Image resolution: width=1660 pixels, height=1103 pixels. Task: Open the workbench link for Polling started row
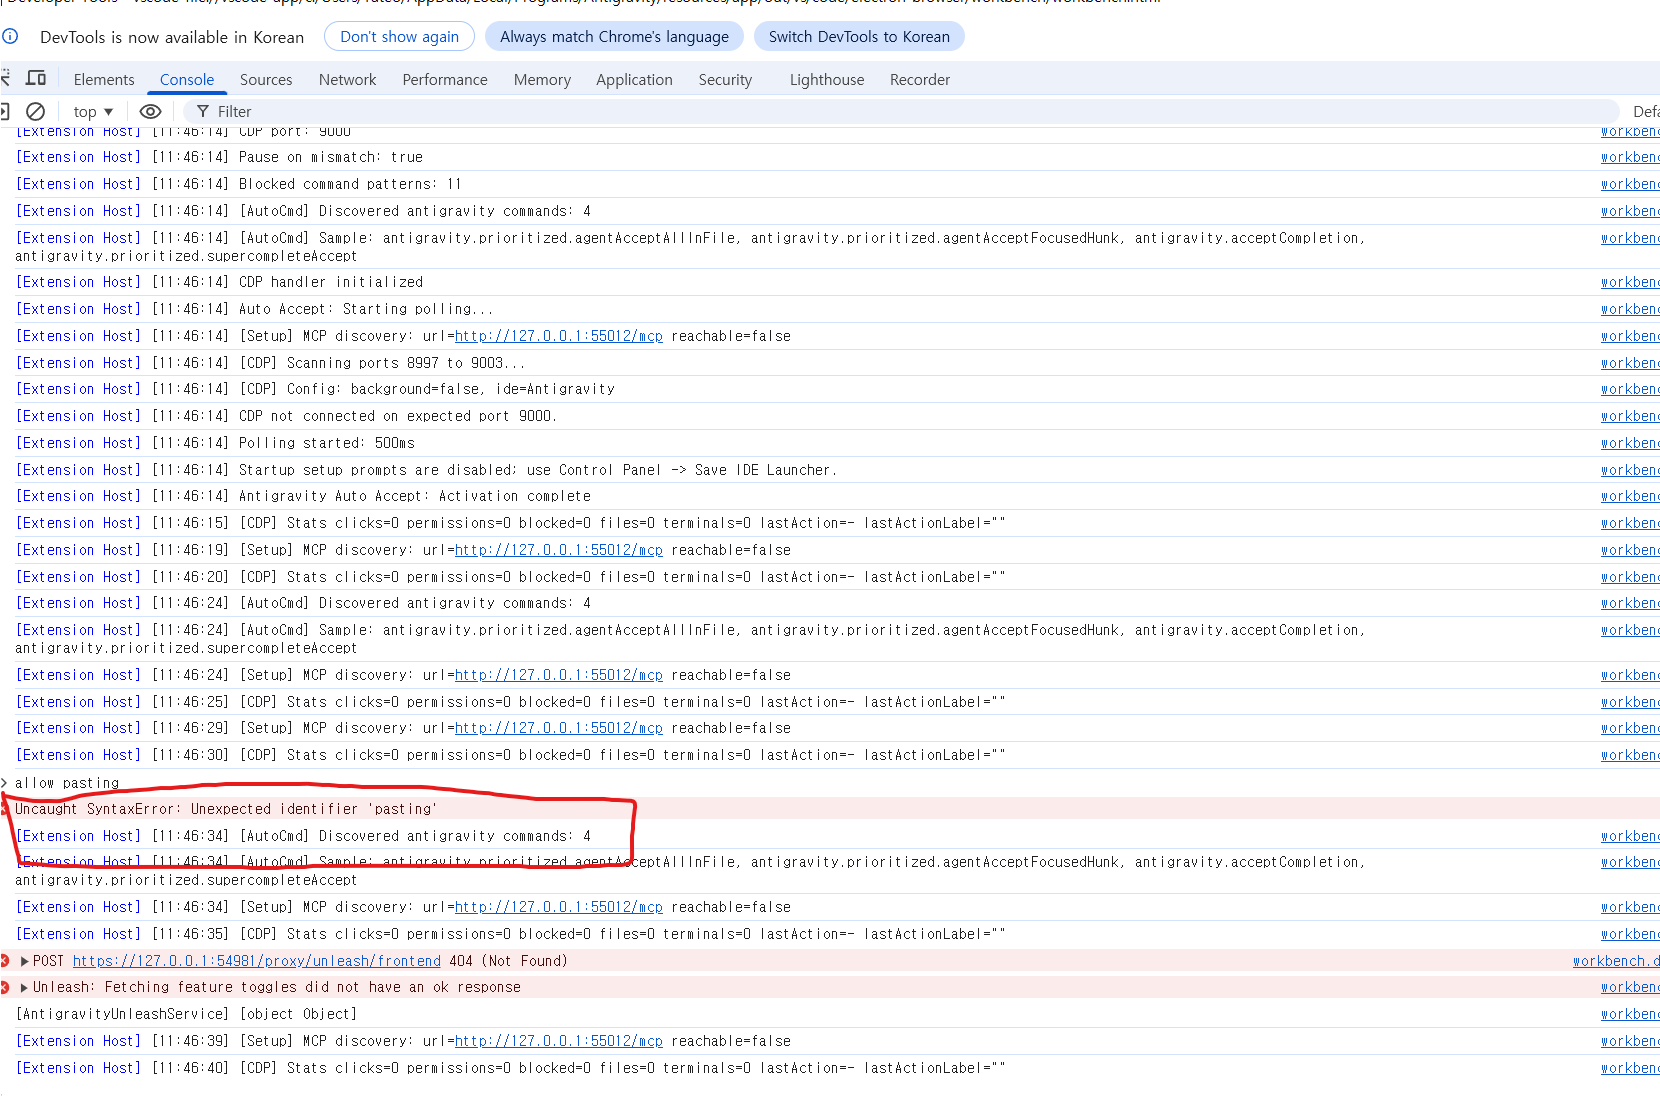1630,443
